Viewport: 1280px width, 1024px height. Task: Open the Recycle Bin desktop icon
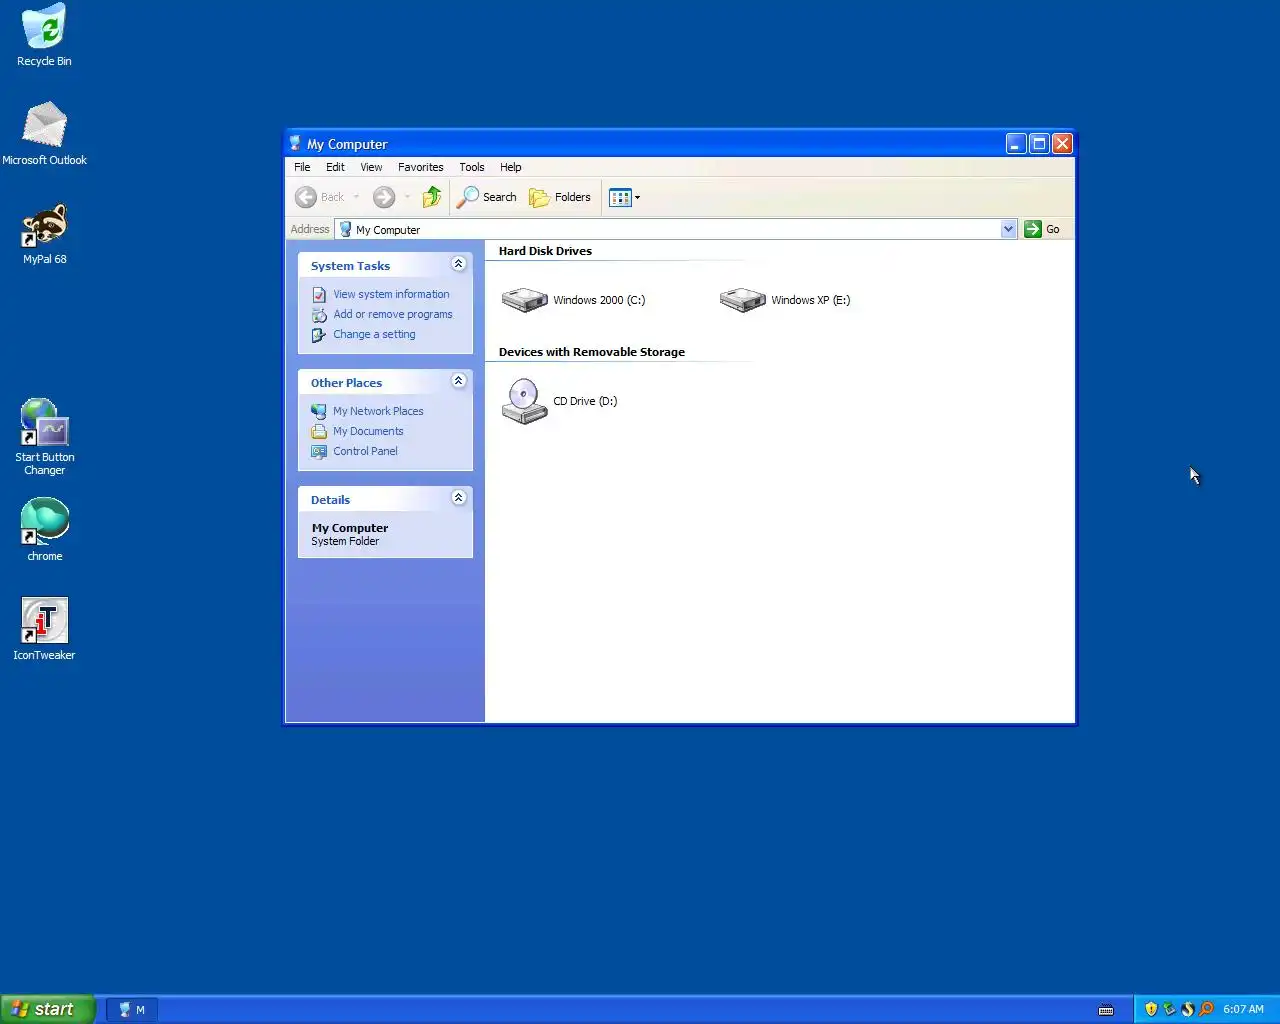pos(44,36)
